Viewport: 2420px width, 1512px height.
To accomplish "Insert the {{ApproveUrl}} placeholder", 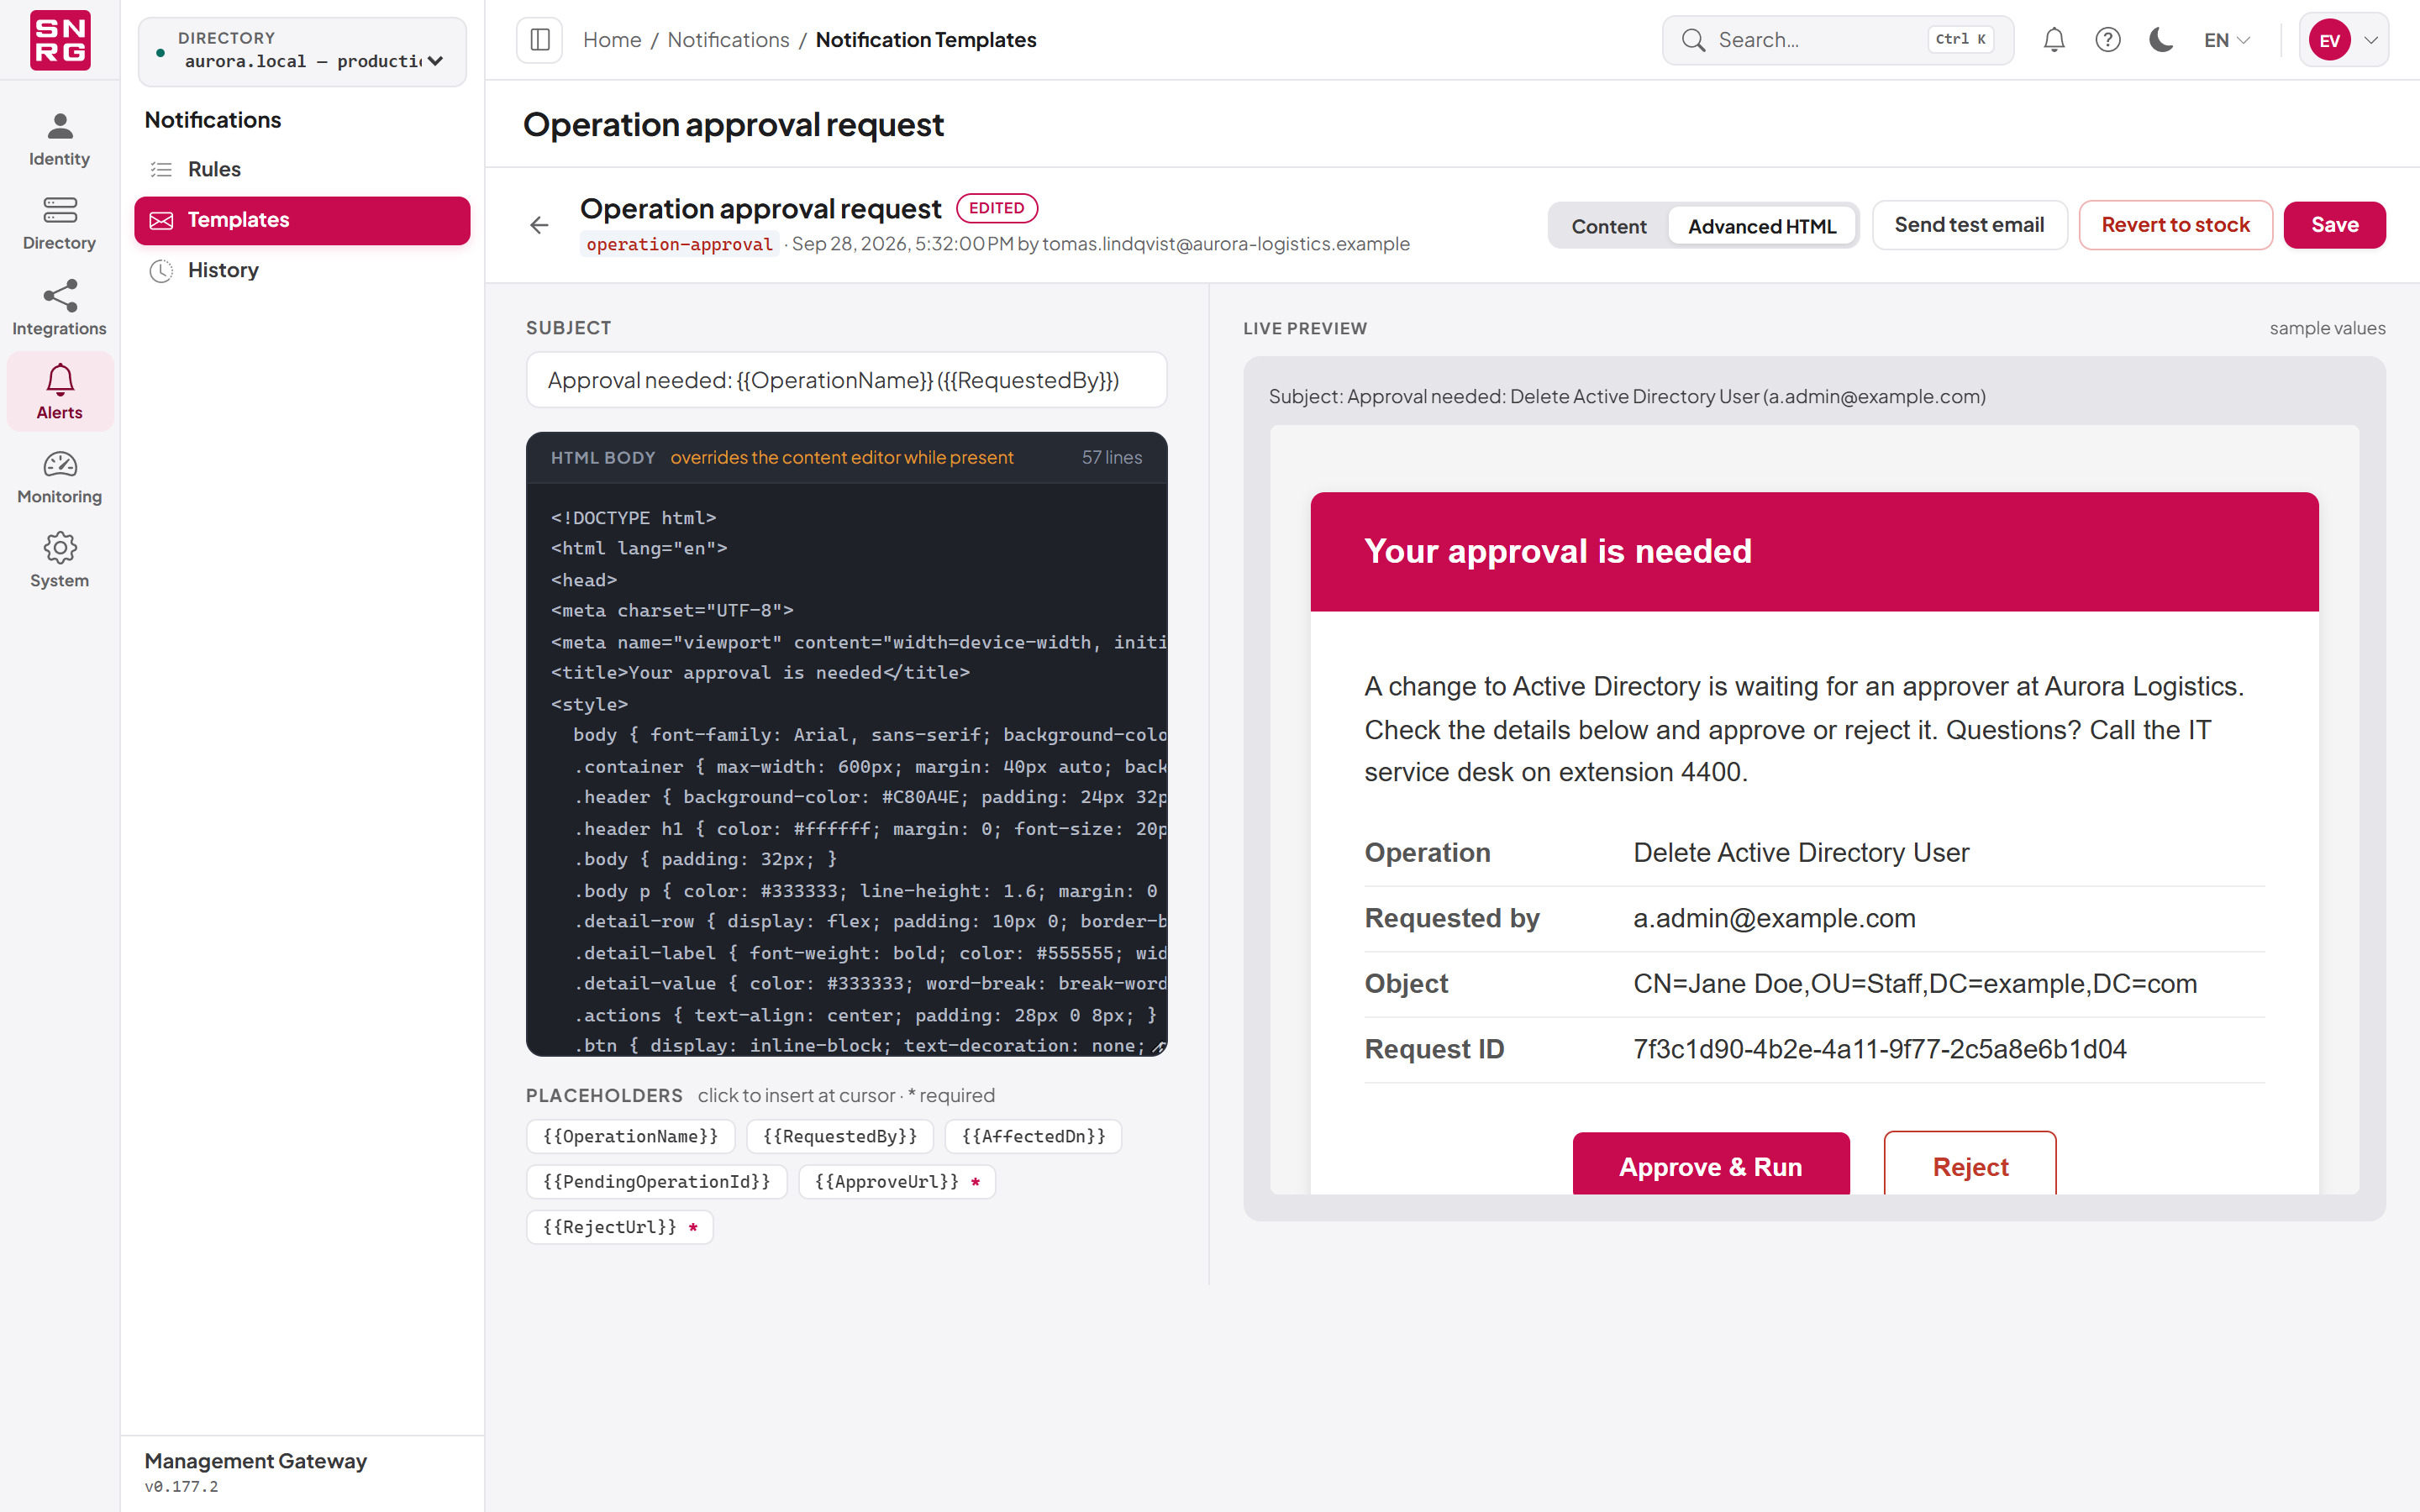I will [x=896, y=1181].
